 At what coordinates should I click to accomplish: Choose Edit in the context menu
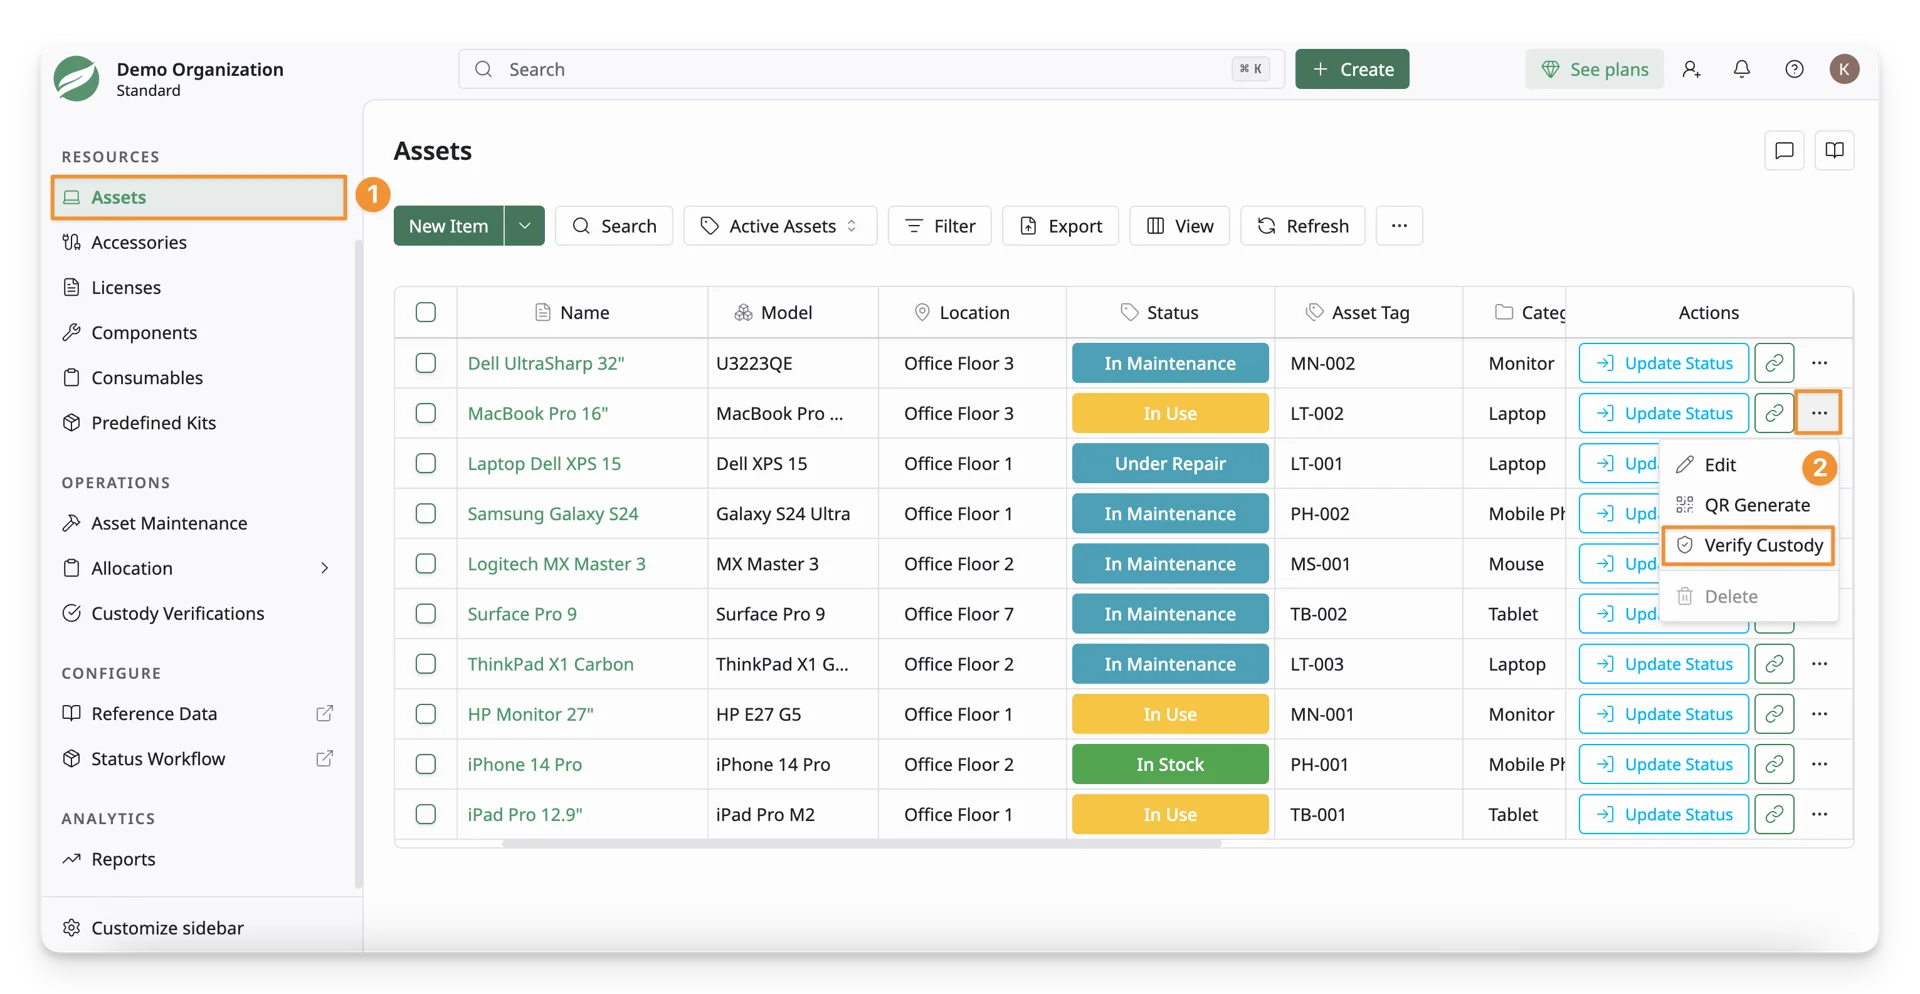point(1748,465)
